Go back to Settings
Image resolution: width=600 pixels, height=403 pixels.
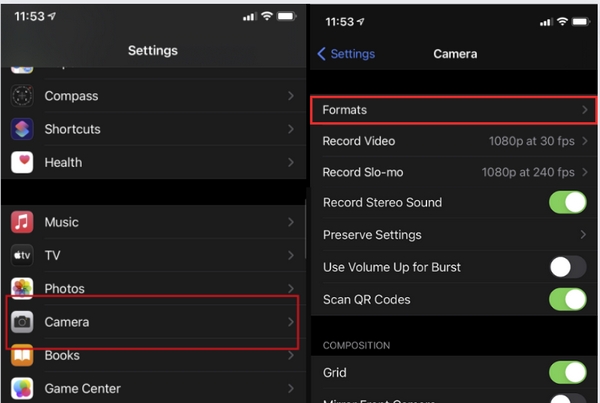345,54
